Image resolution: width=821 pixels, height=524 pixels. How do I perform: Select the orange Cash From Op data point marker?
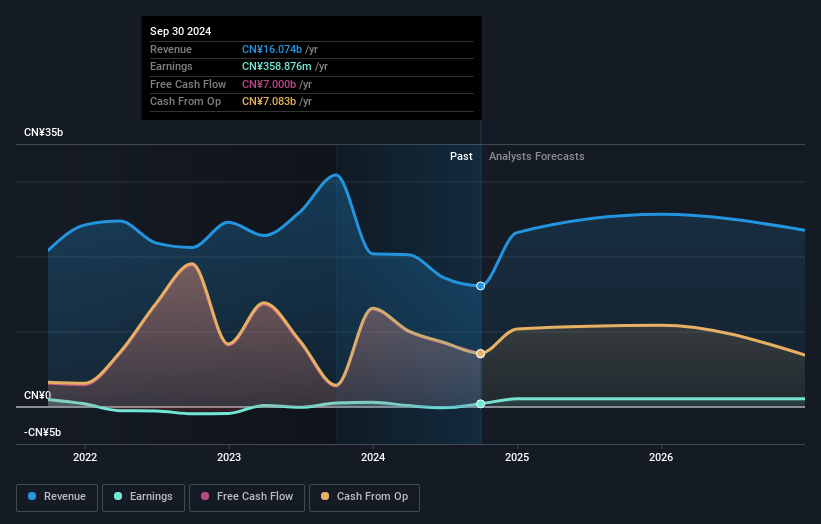coord(480,354)
